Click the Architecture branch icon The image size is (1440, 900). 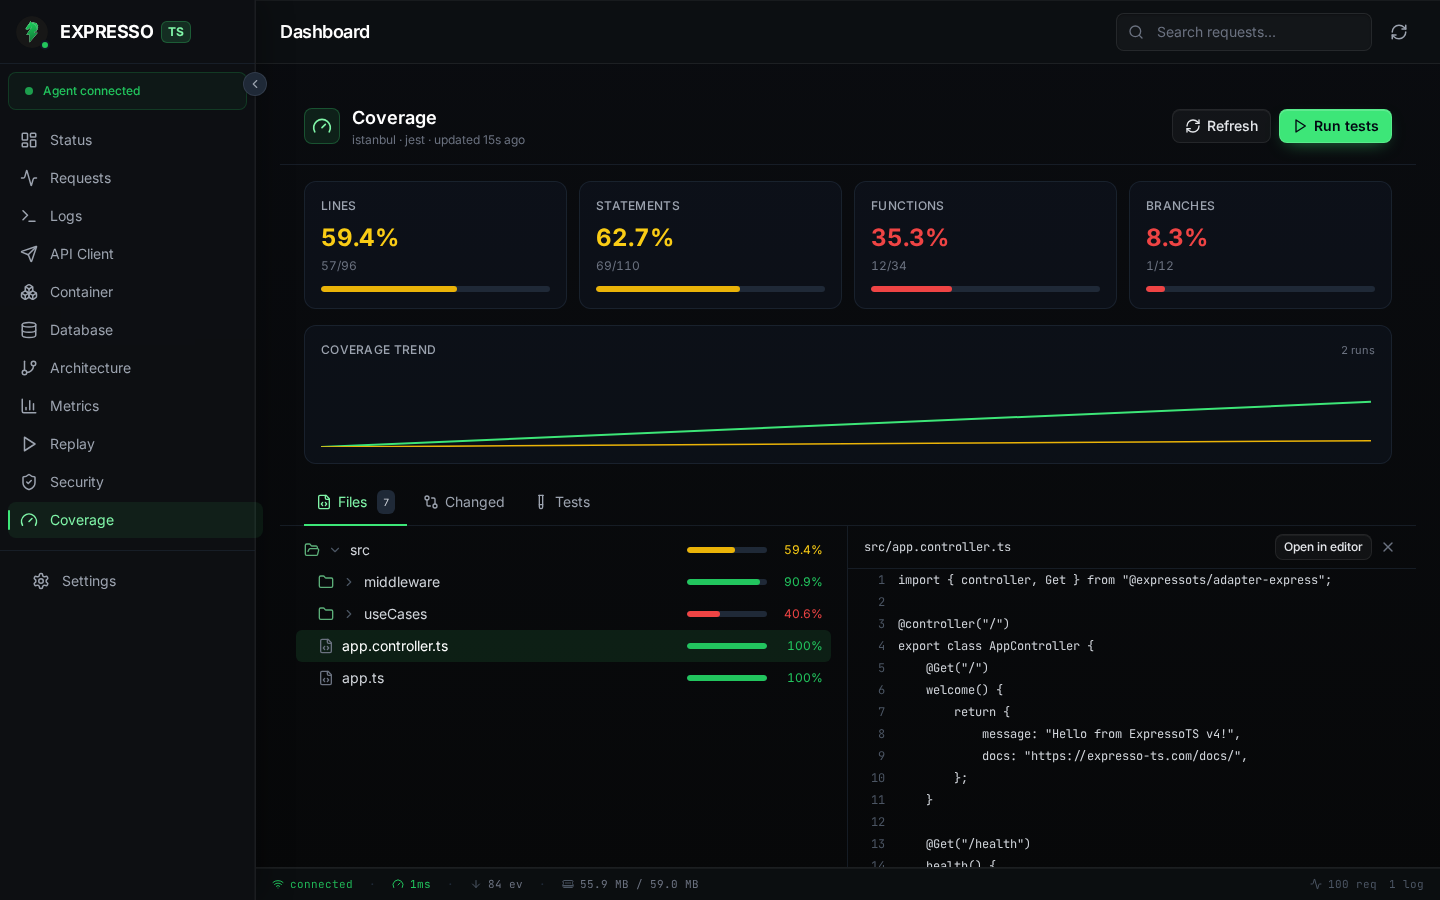[x=29, y=368]
